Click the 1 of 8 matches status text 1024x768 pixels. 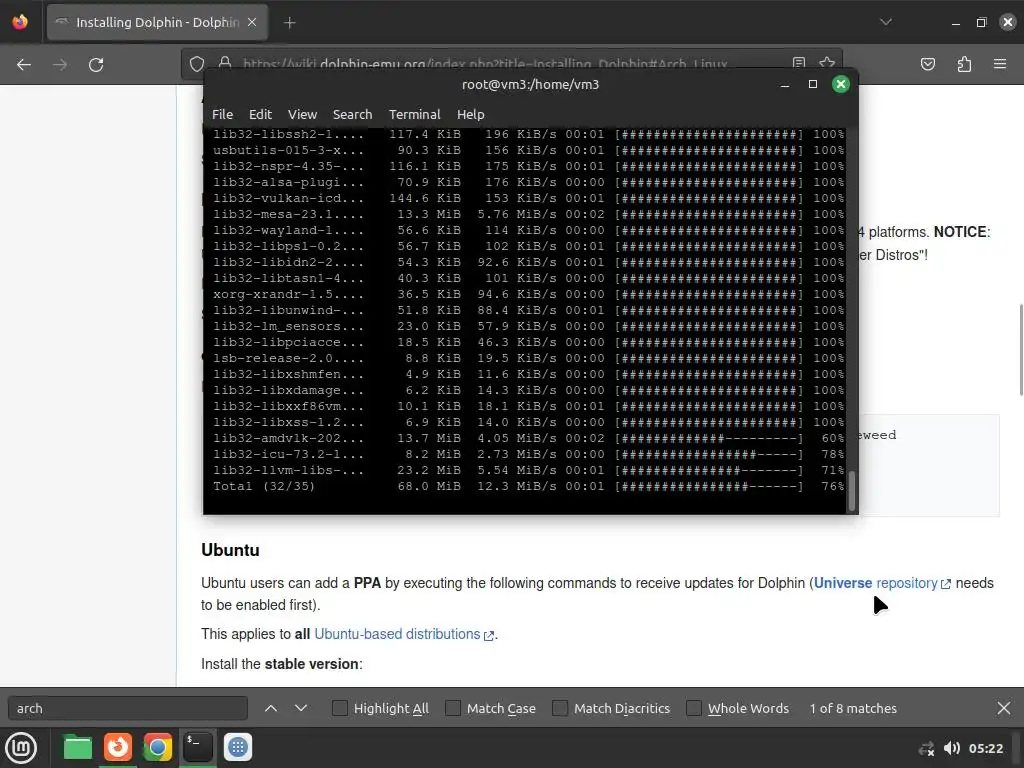click(x=853, y=708)
